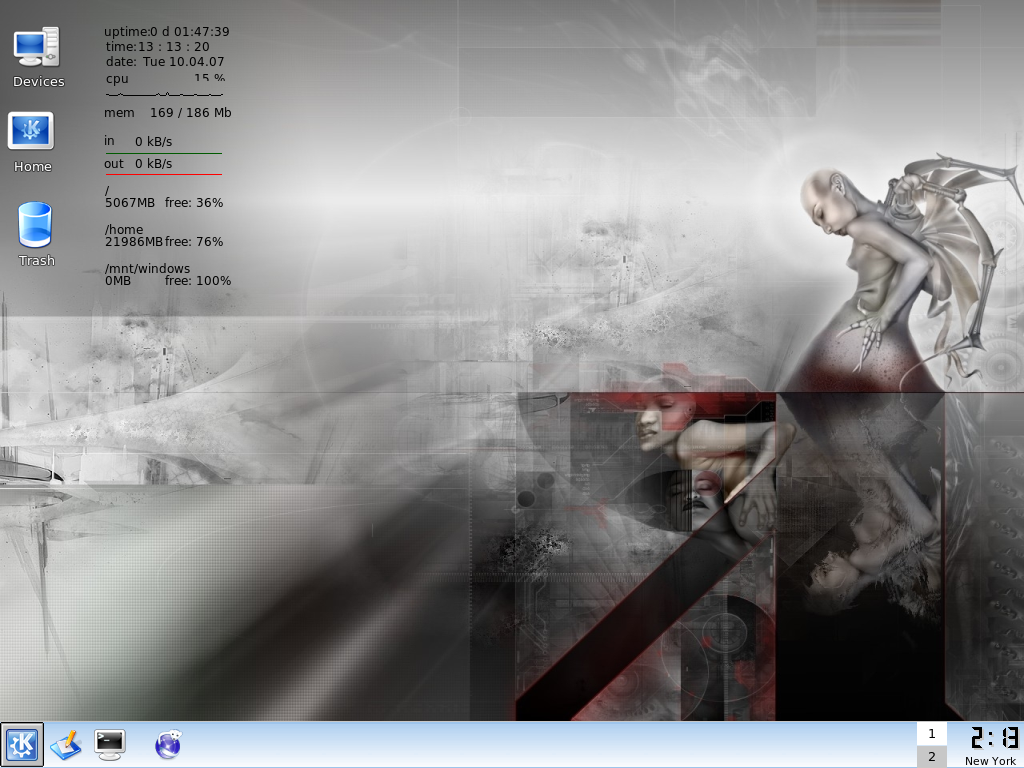
Task: Open the Trash desktop icon
Action: (x=36, y=234)
